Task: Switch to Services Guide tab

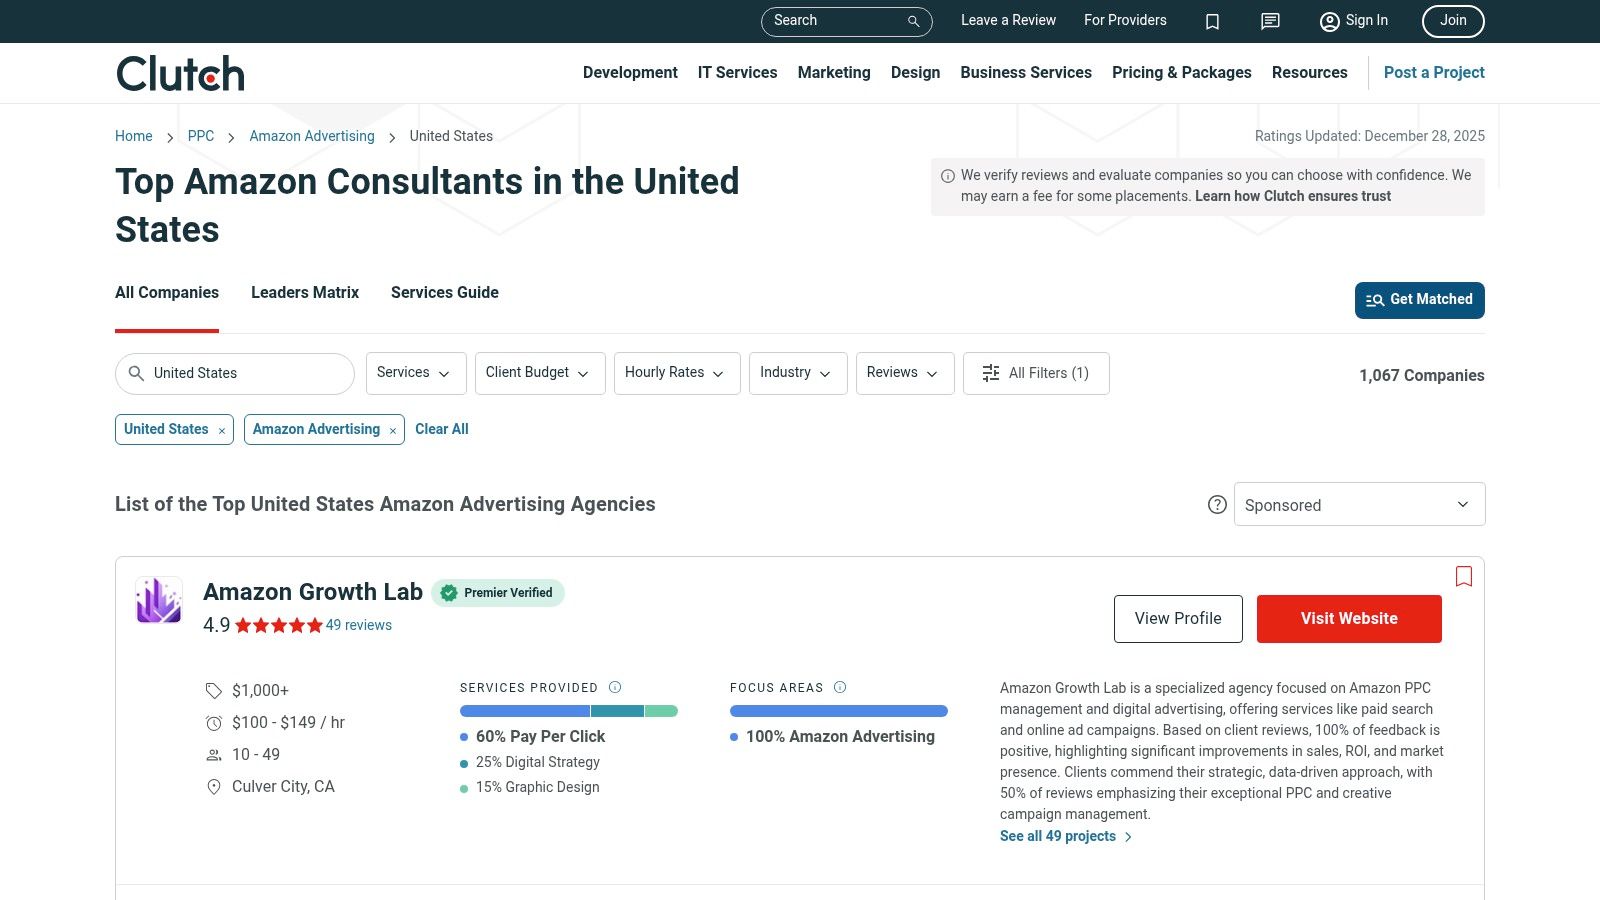Action: coord(445,293)
